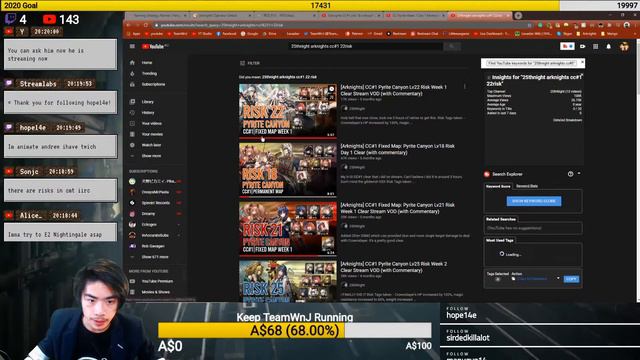This screenshot has height=360, width=640.
Task: Click the Create video camera icon
Action: pyautogui.click(x=582, y=47)
